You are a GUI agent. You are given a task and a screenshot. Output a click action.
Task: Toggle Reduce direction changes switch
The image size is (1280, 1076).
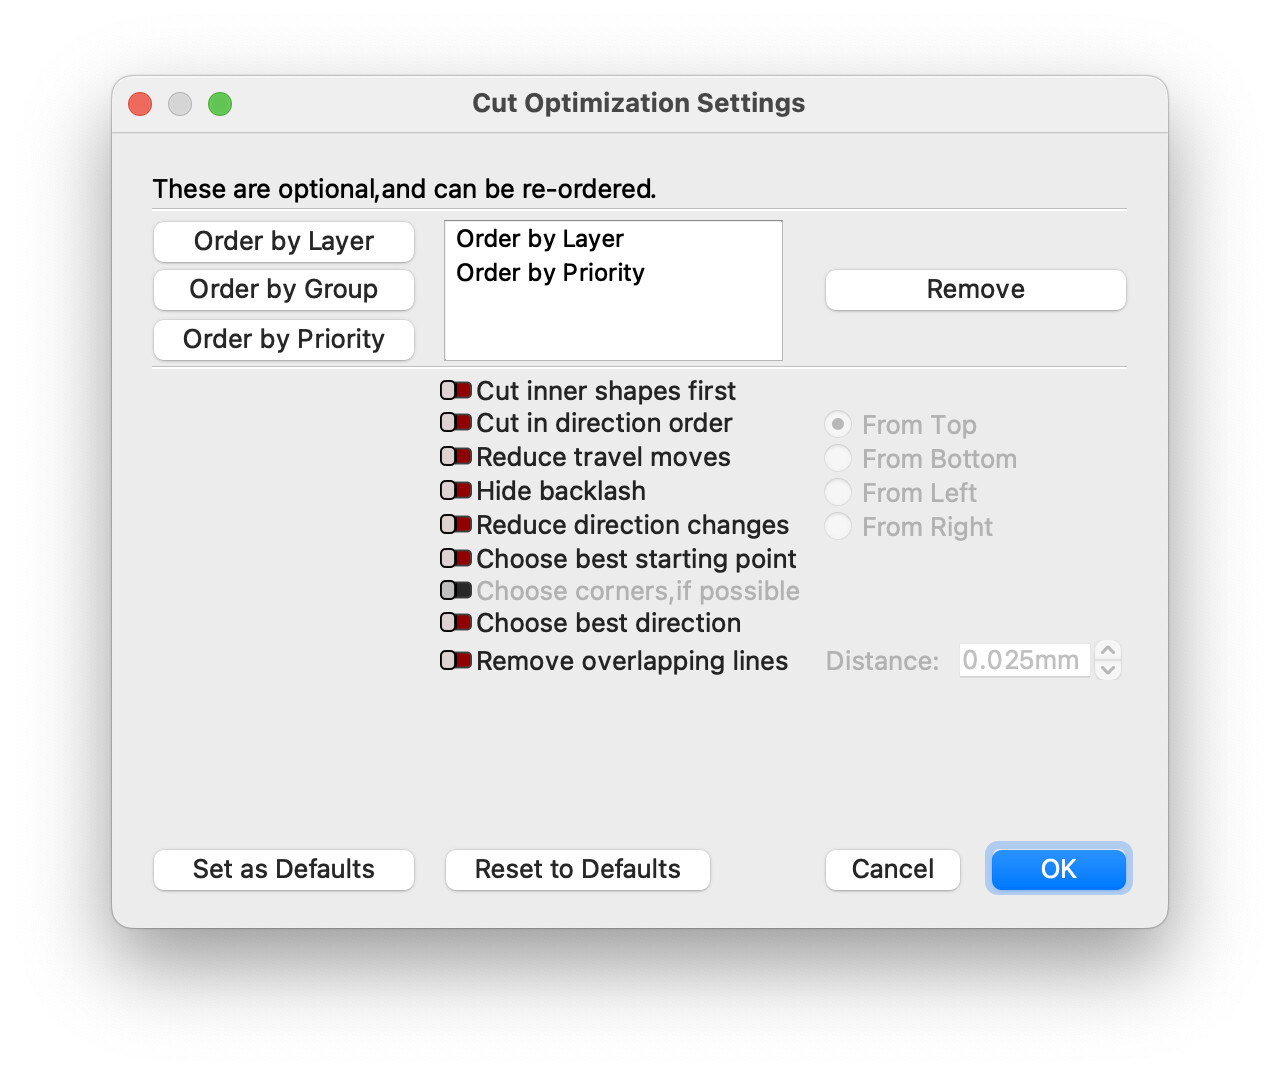tap(456, 525)
